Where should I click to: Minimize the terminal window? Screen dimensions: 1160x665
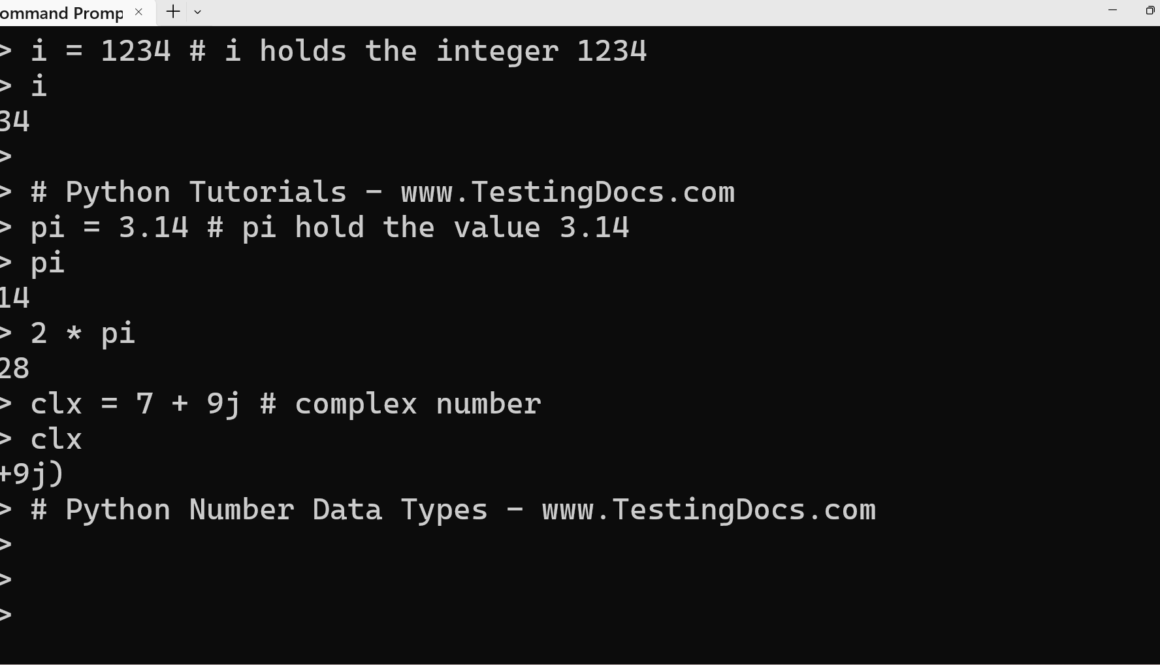(x=1113, y=10)
